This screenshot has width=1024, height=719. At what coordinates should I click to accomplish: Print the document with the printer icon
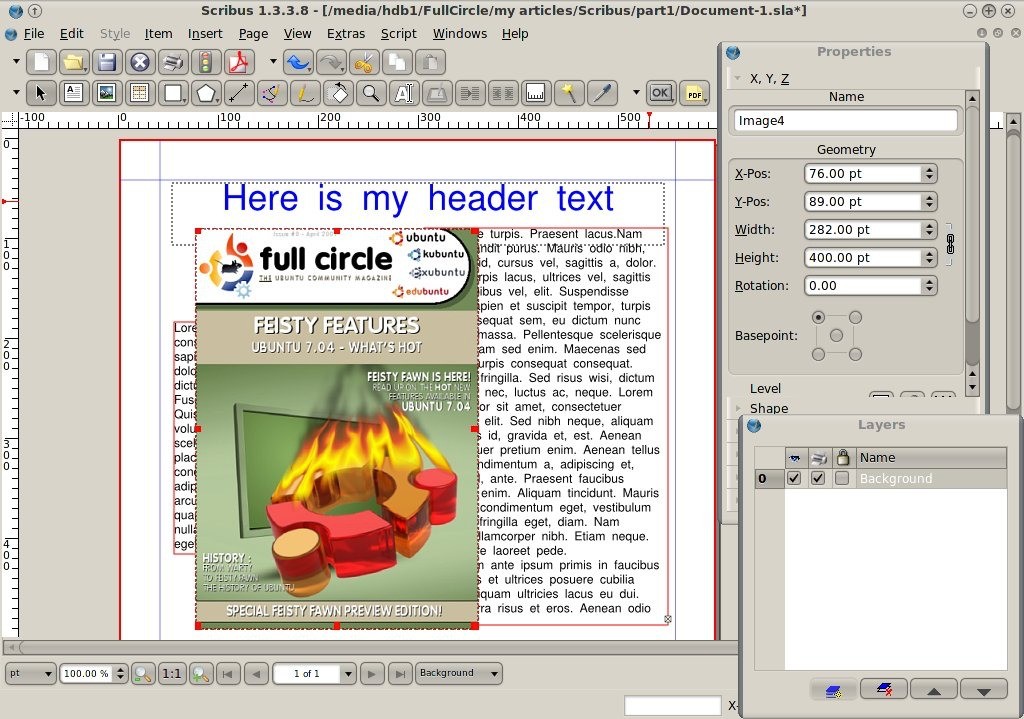click(x=173, y=62)
